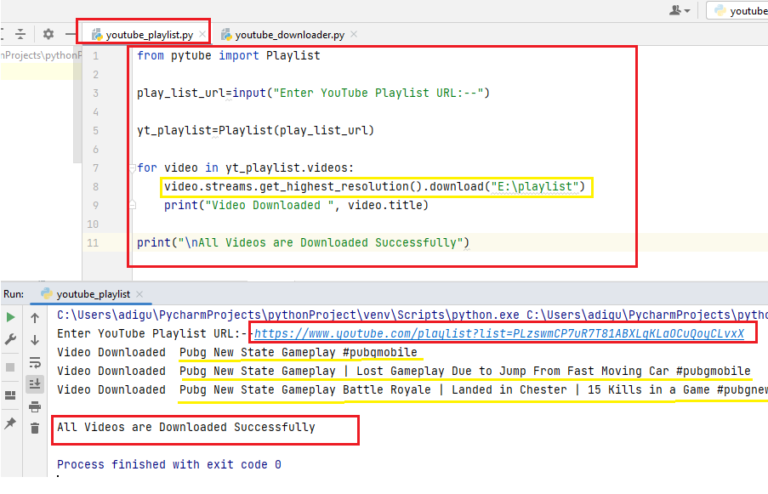Toggle soft-wrap in console output
The width and height of the screenshot is (768, 494).
pos(35,362)
